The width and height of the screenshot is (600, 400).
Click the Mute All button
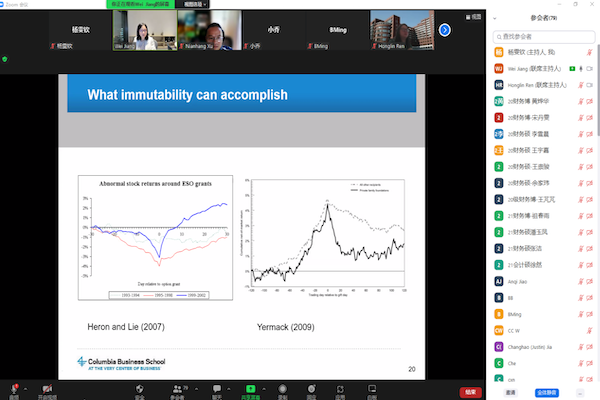(x=545, y=392)
